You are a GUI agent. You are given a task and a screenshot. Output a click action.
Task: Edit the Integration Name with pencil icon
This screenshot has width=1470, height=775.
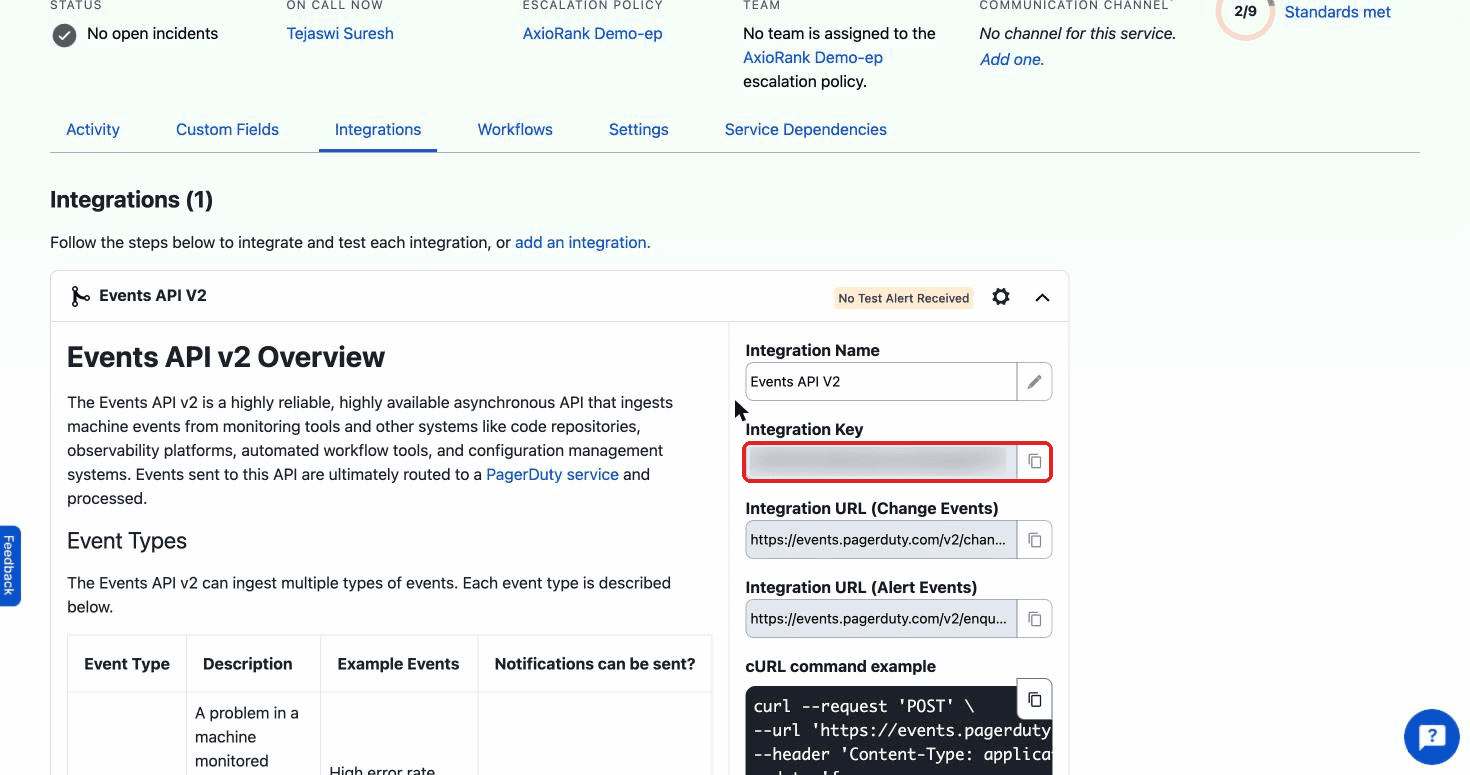point(1035,382)
